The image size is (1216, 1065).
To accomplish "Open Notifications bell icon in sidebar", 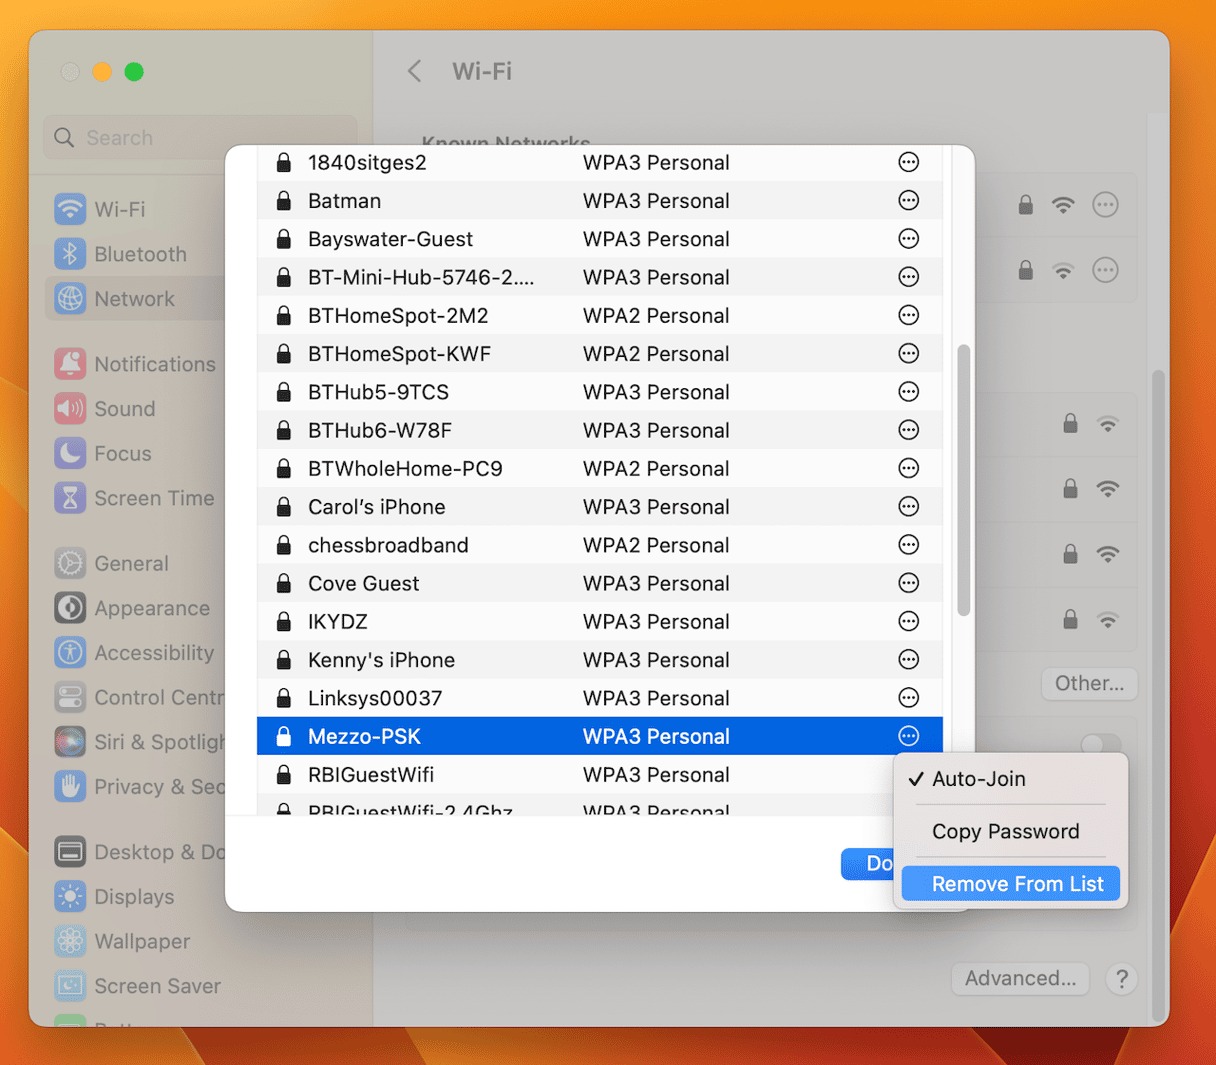I will [70, 364].
